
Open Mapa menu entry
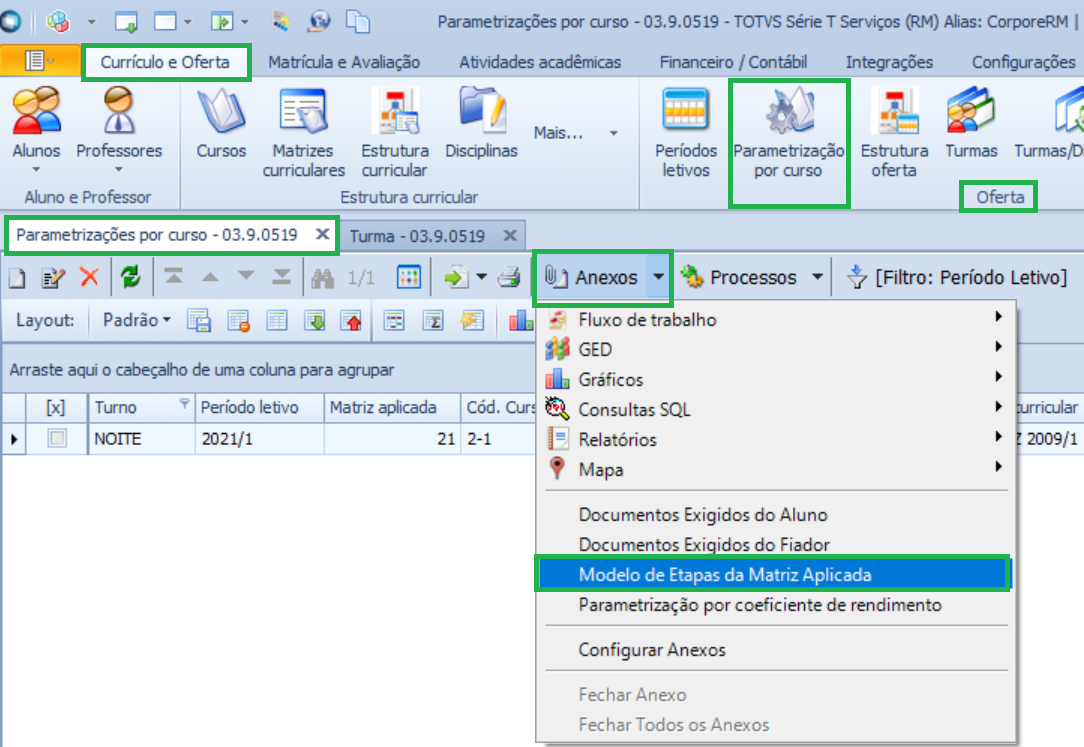776,469
